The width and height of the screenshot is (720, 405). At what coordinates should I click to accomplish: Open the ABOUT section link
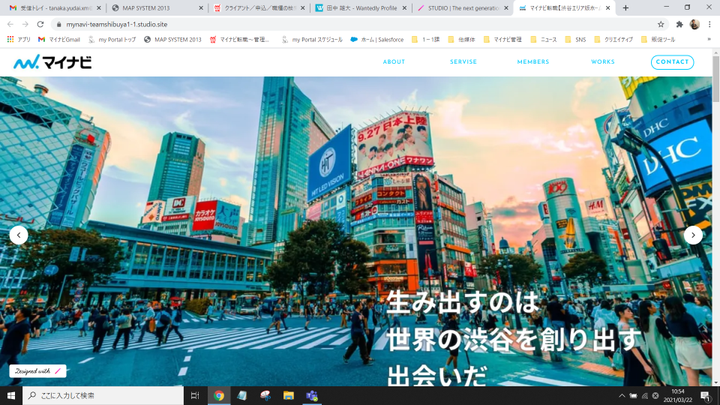(x=394, y=62)
